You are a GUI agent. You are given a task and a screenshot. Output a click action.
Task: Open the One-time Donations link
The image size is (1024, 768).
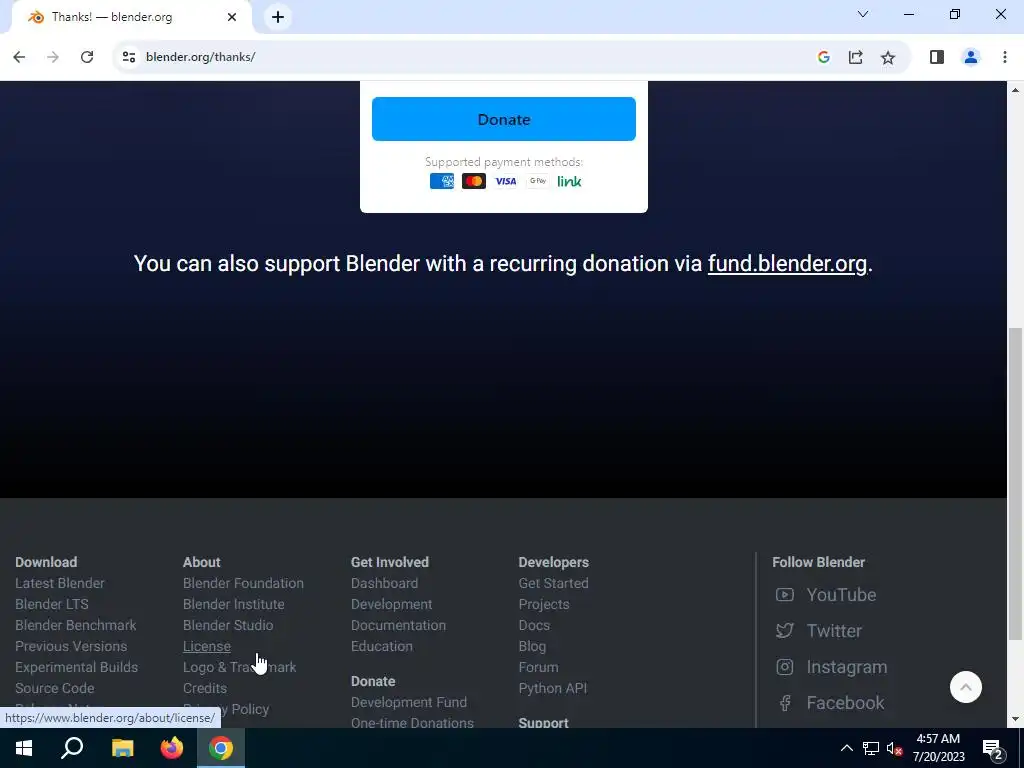(x=412, y=722)
